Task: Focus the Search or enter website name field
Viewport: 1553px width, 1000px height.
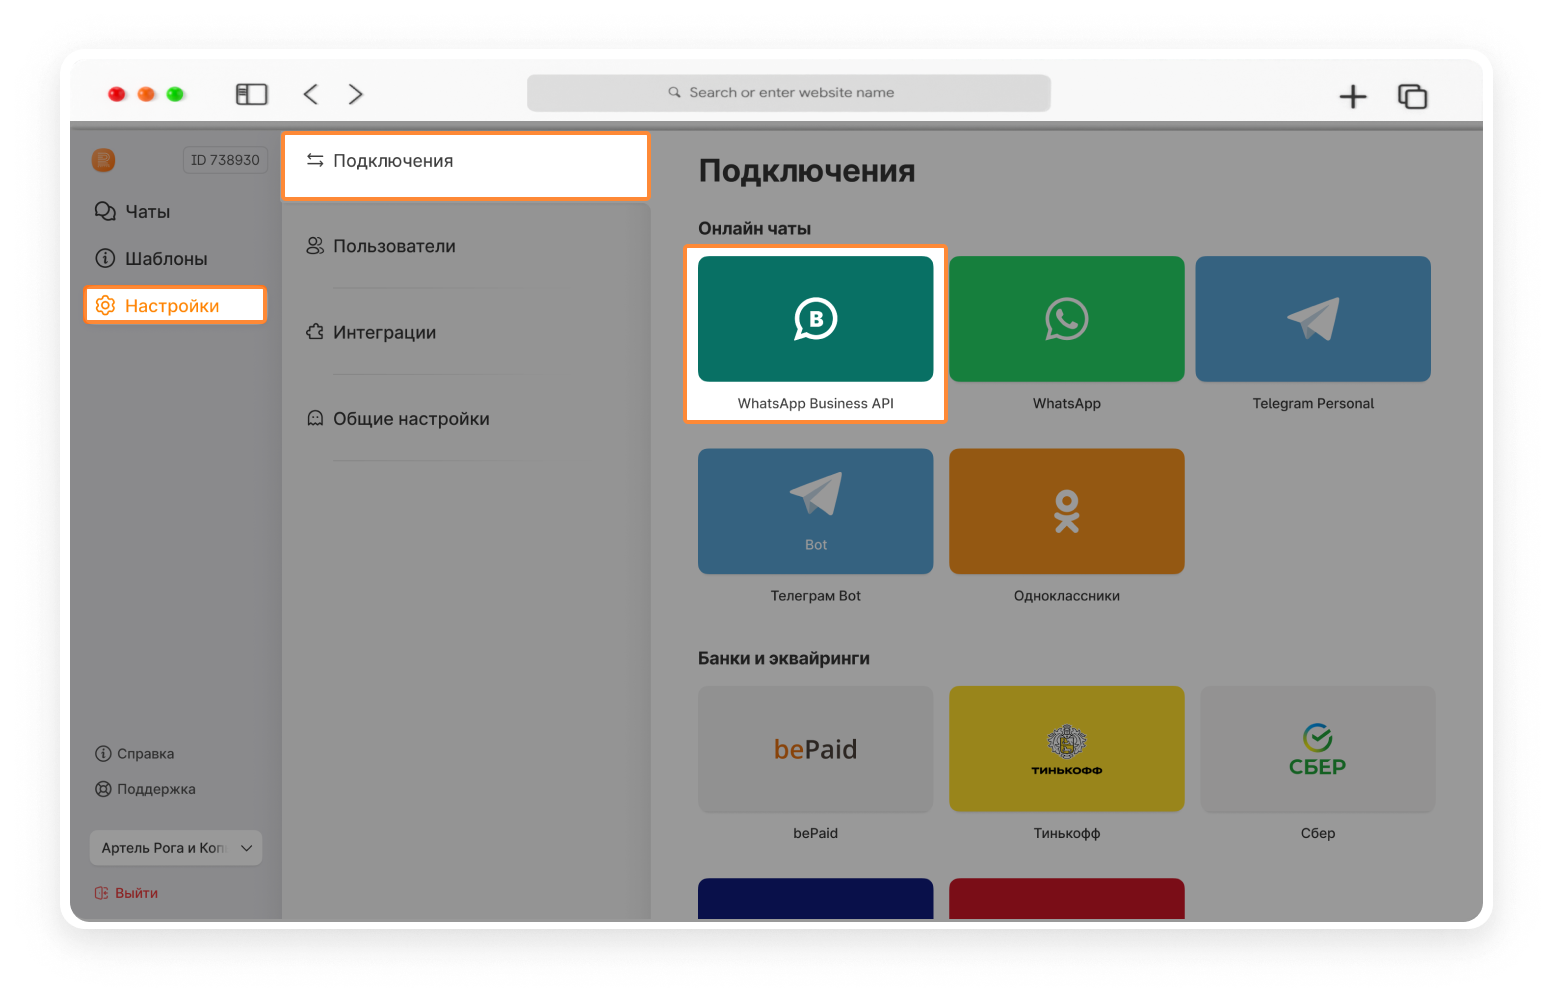Action: 788,93
